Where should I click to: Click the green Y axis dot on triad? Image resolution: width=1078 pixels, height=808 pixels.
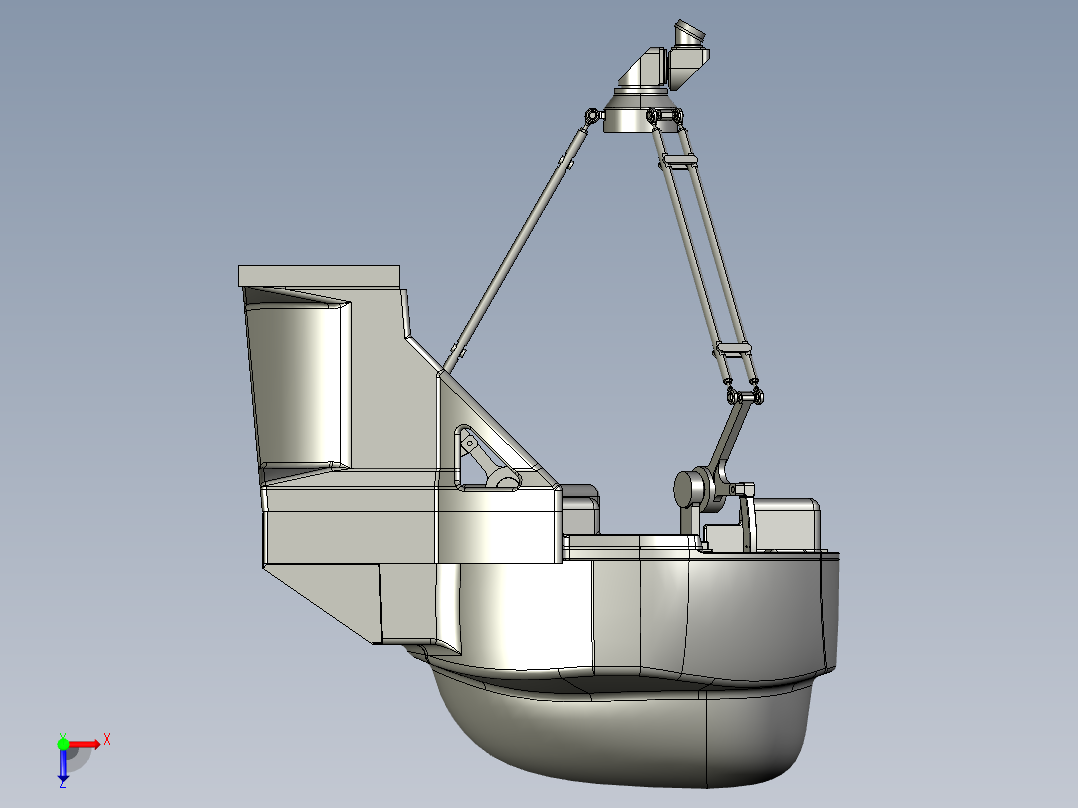tap(63, 744)
